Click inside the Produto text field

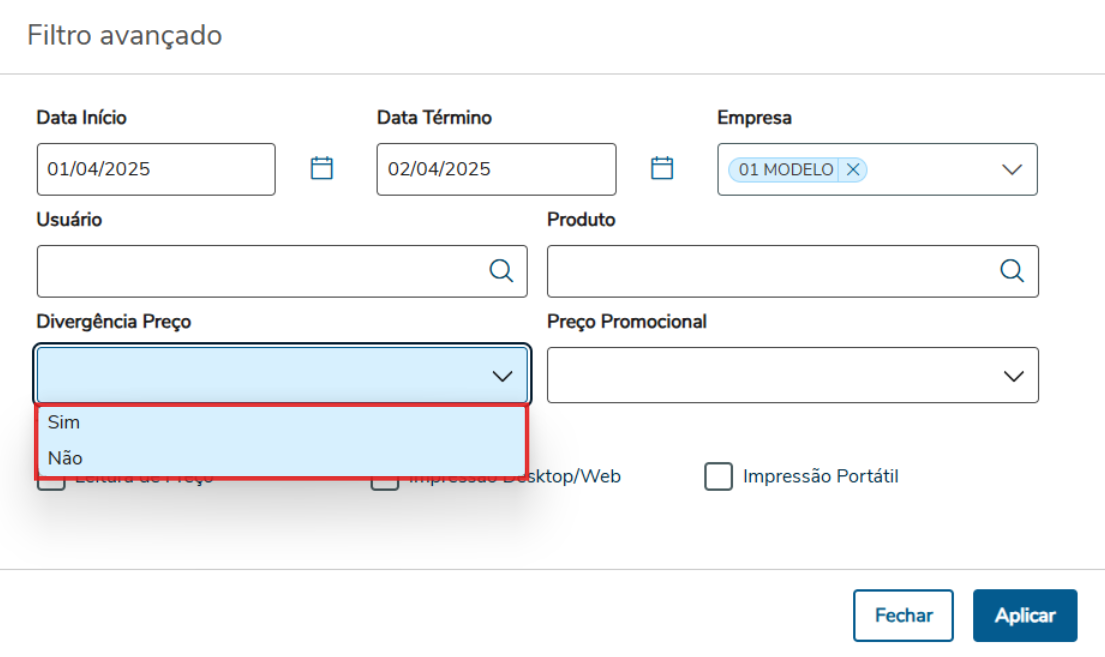click(770, 271)
